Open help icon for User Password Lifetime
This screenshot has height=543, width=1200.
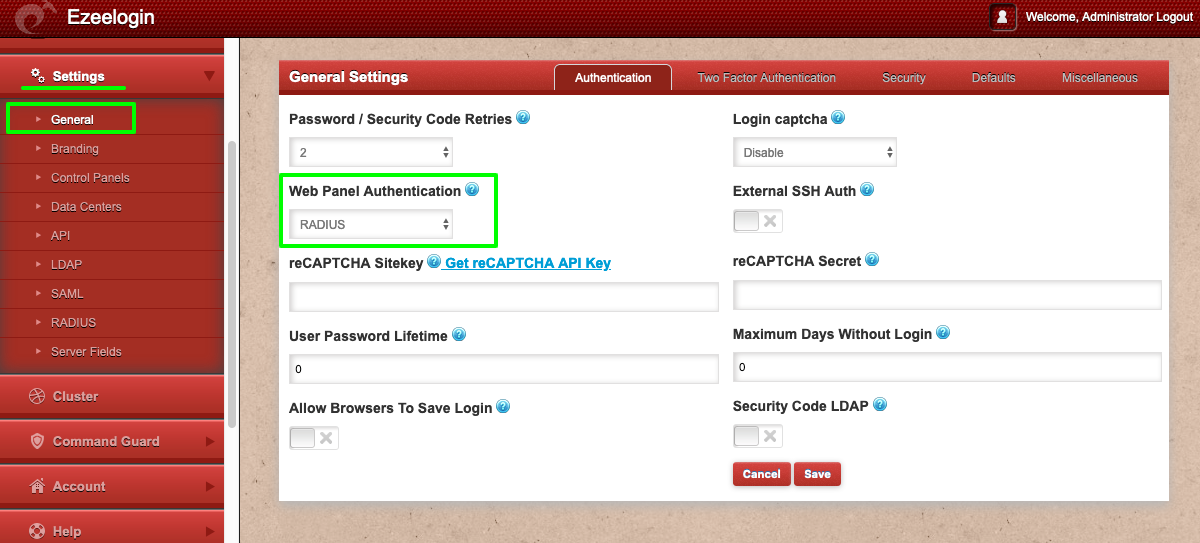click(458, 334)
